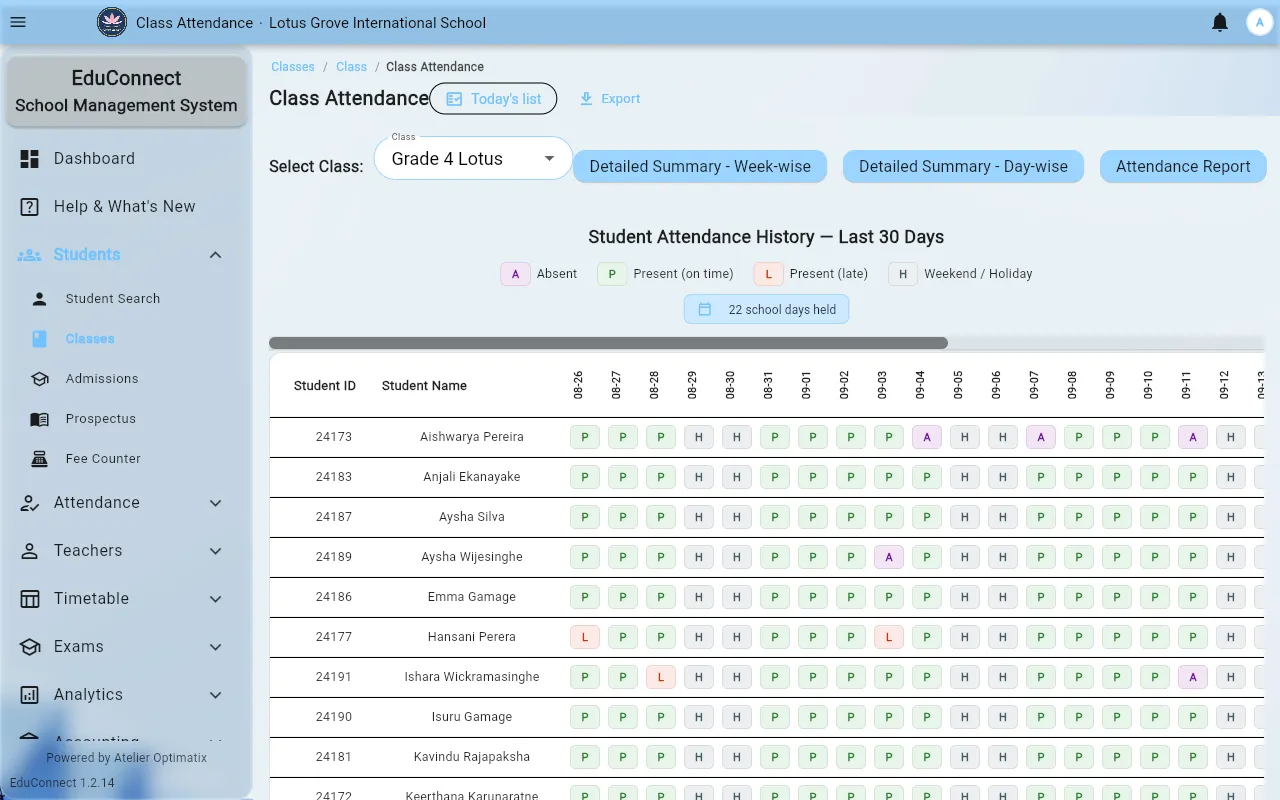Click the Student ID column header

[x=325, y=386]
